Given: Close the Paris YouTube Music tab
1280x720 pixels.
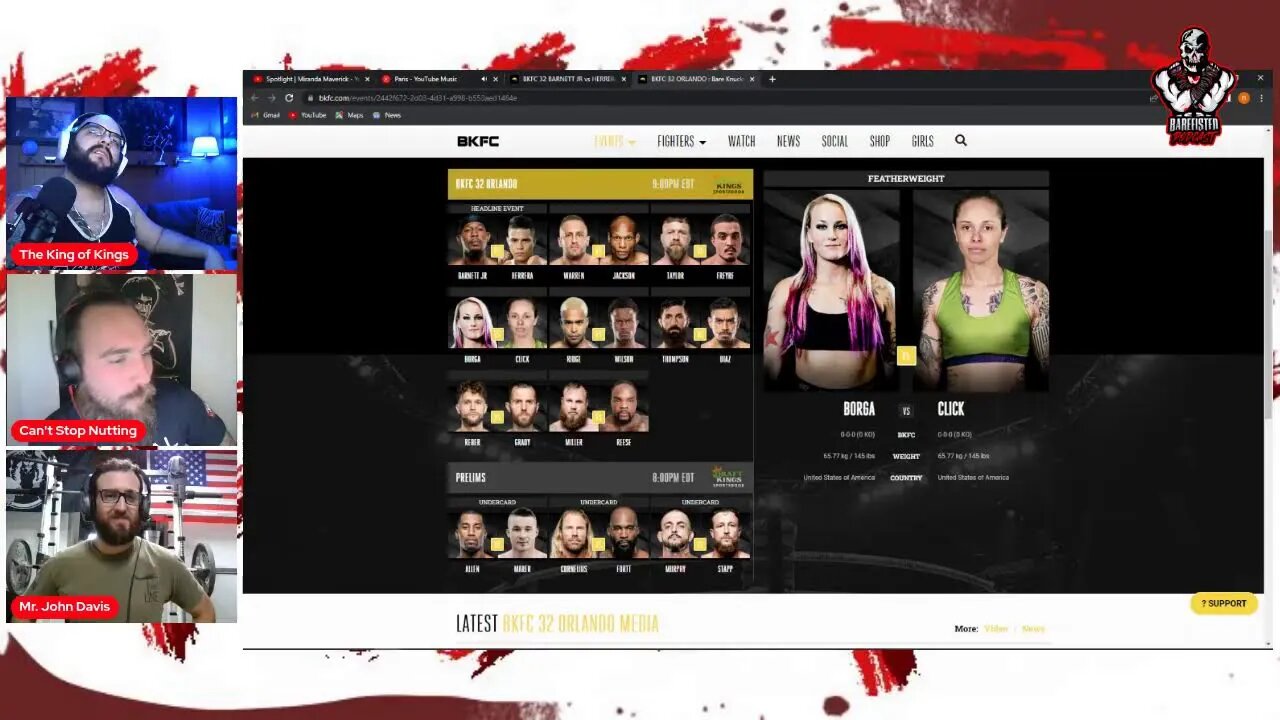Looking at the screenshot, I should [495, 79].
